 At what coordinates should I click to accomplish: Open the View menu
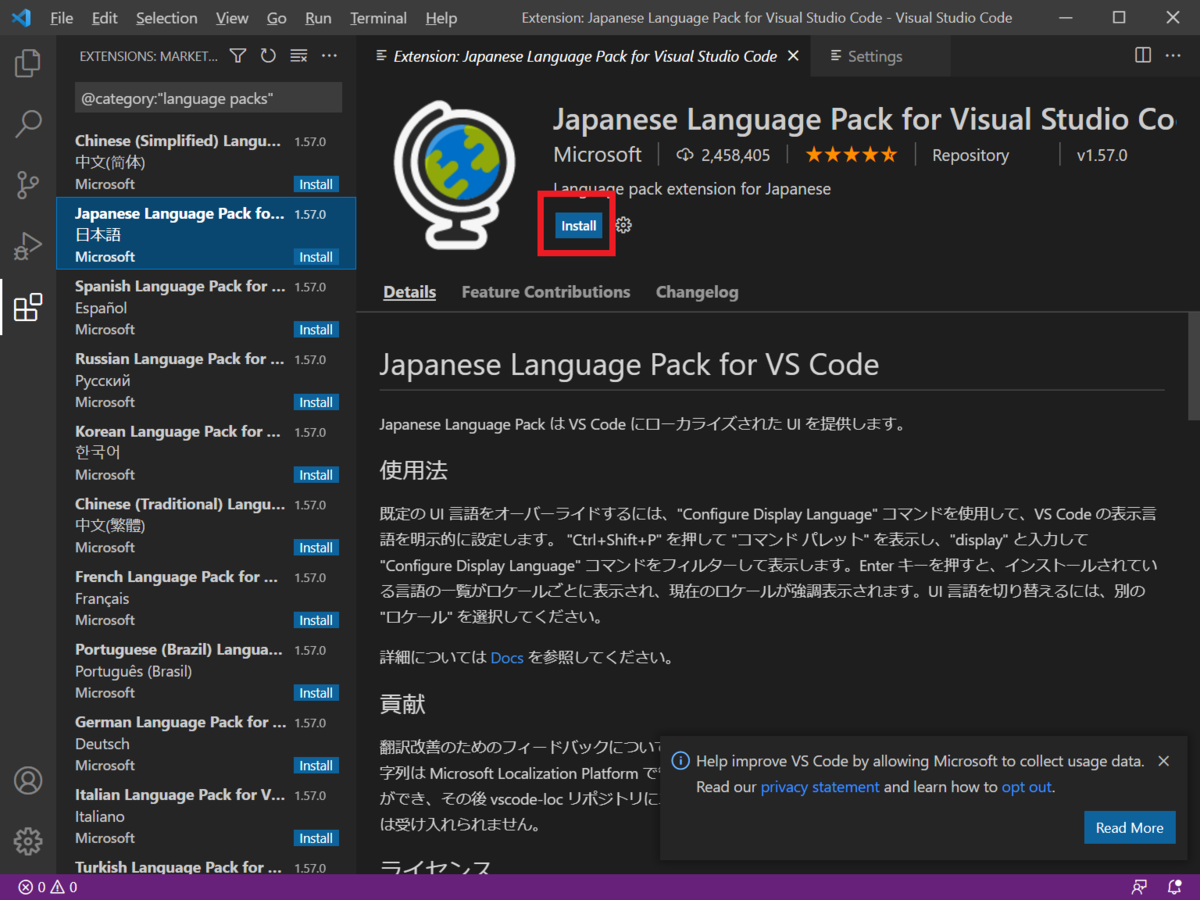[x=232, y=18]
